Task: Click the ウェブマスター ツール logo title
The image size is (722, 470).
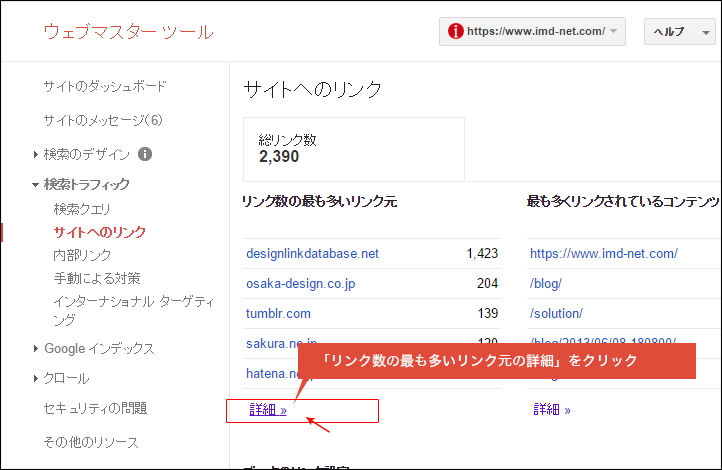Action: 128,32
